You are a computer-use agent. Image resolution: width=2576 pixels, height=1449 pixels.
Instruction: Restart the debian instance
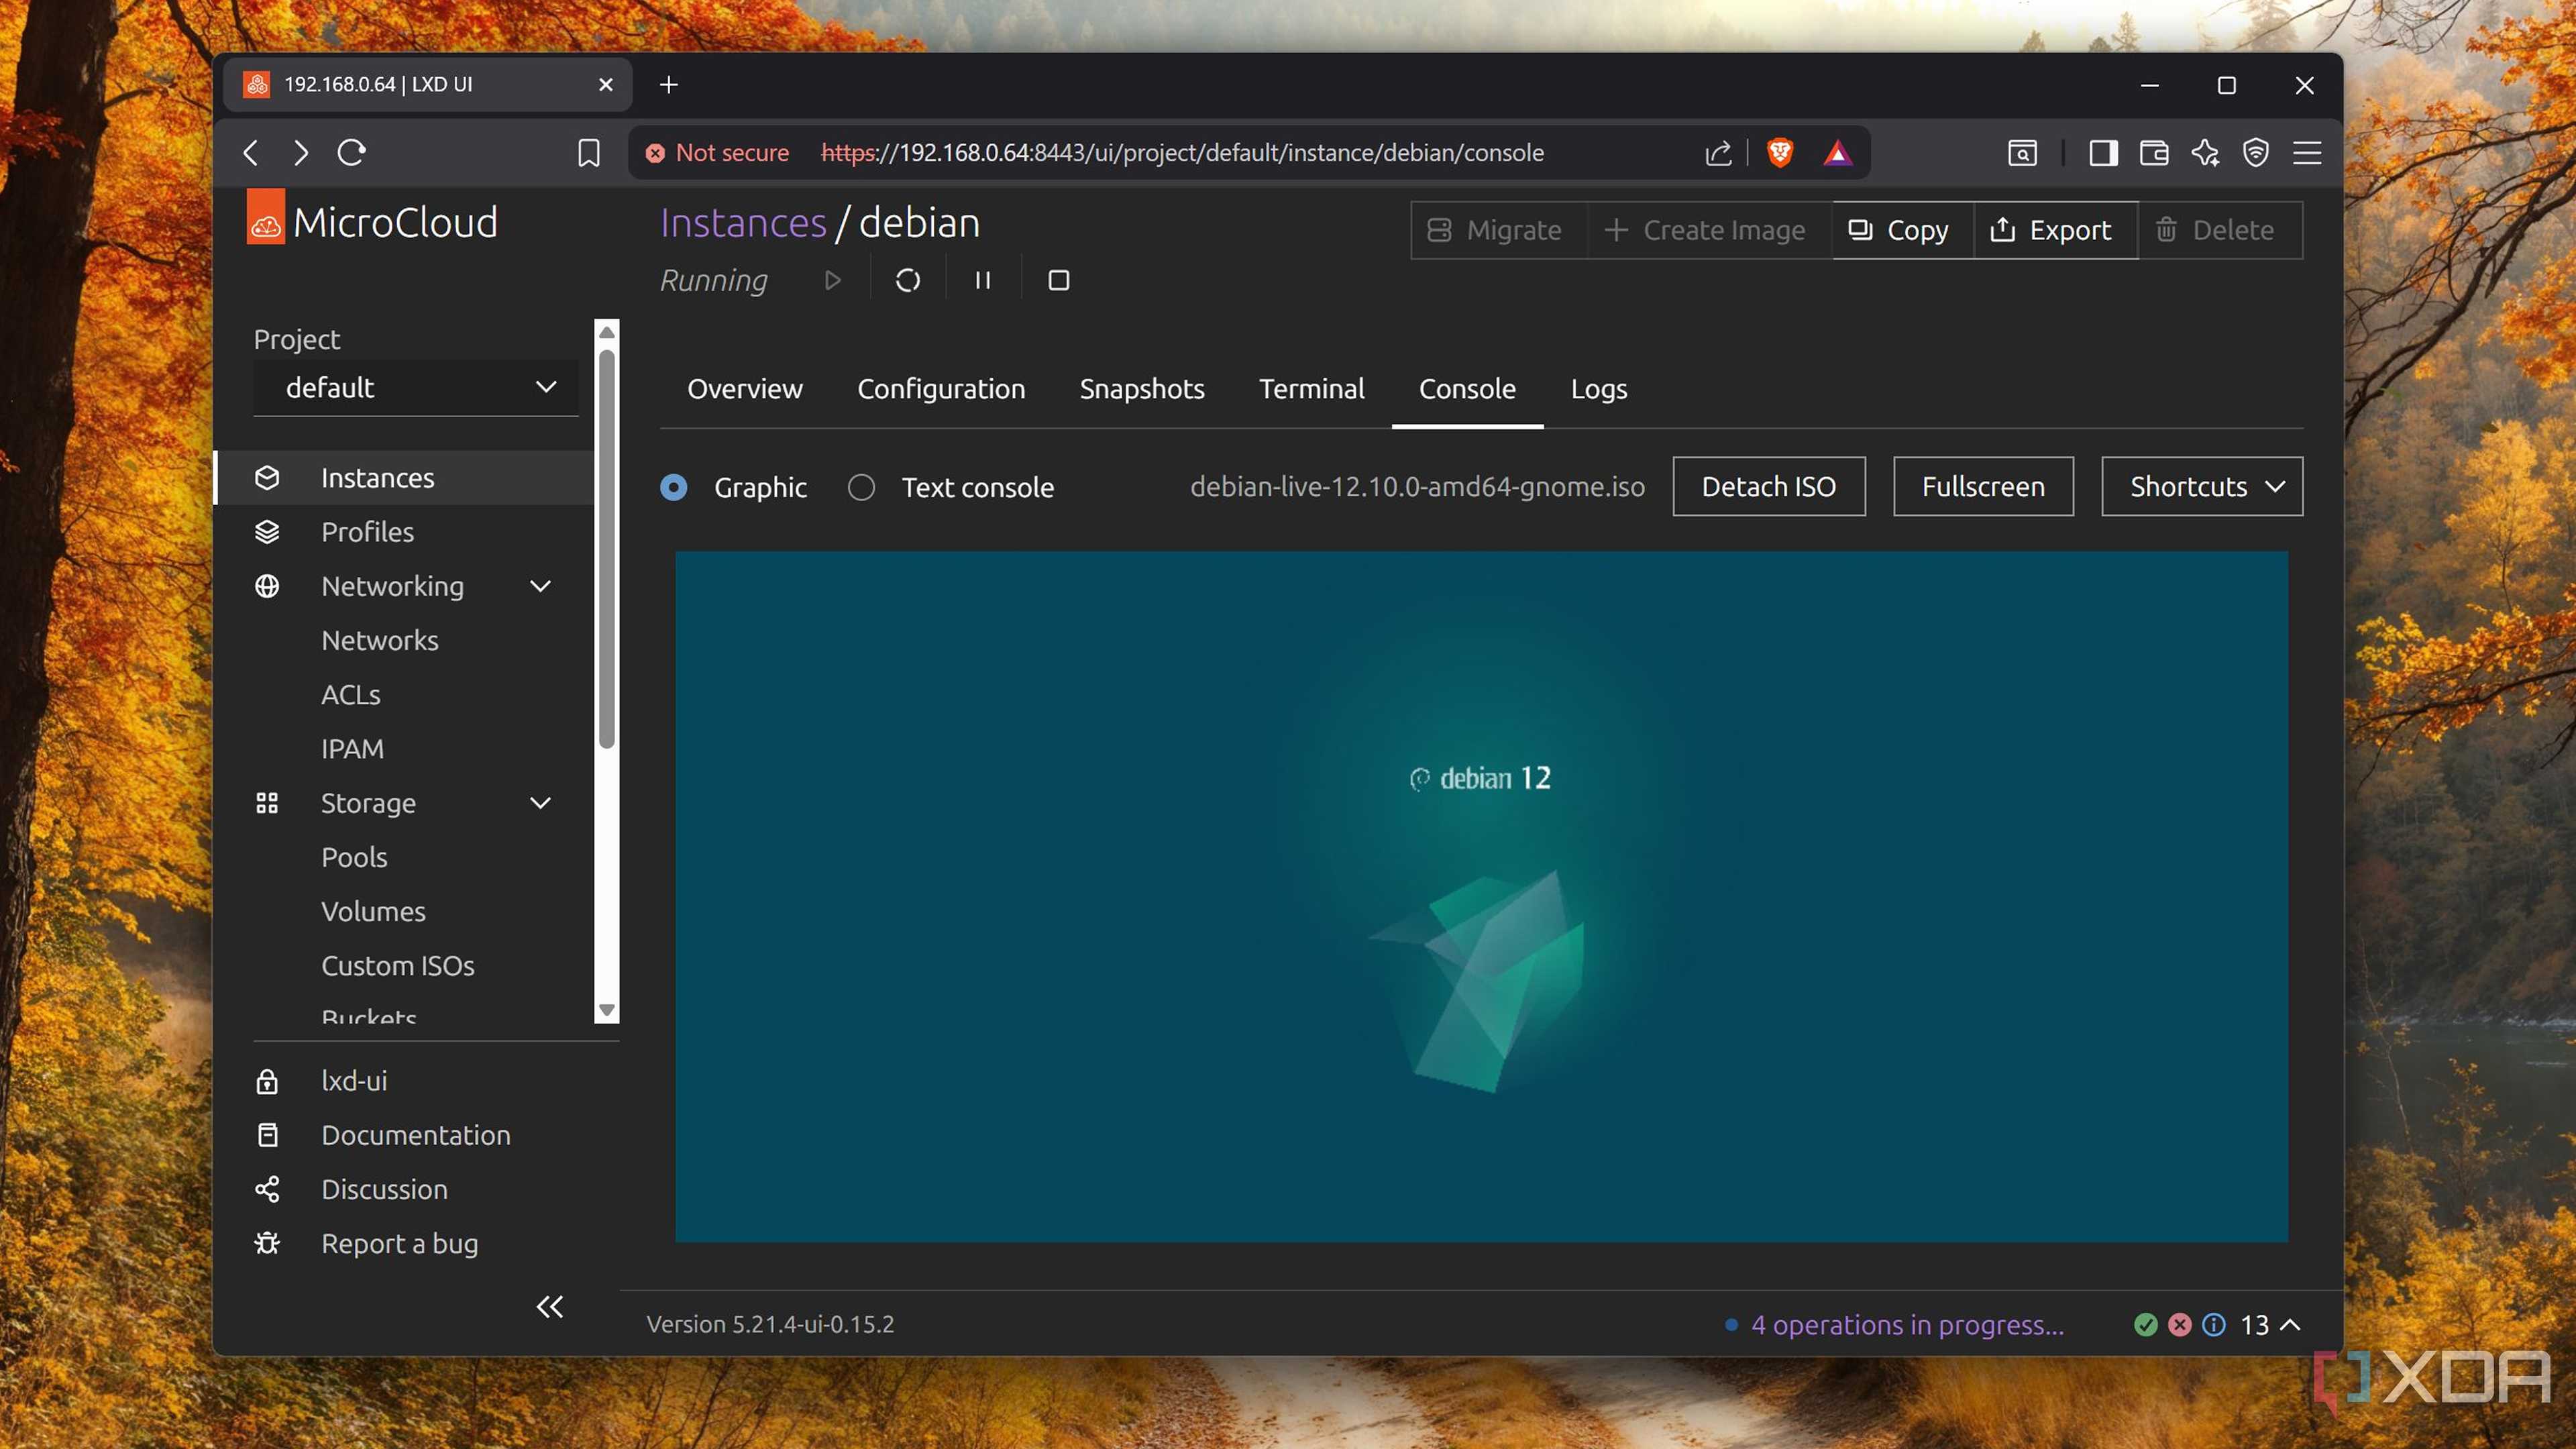click(x=908, y=280)
